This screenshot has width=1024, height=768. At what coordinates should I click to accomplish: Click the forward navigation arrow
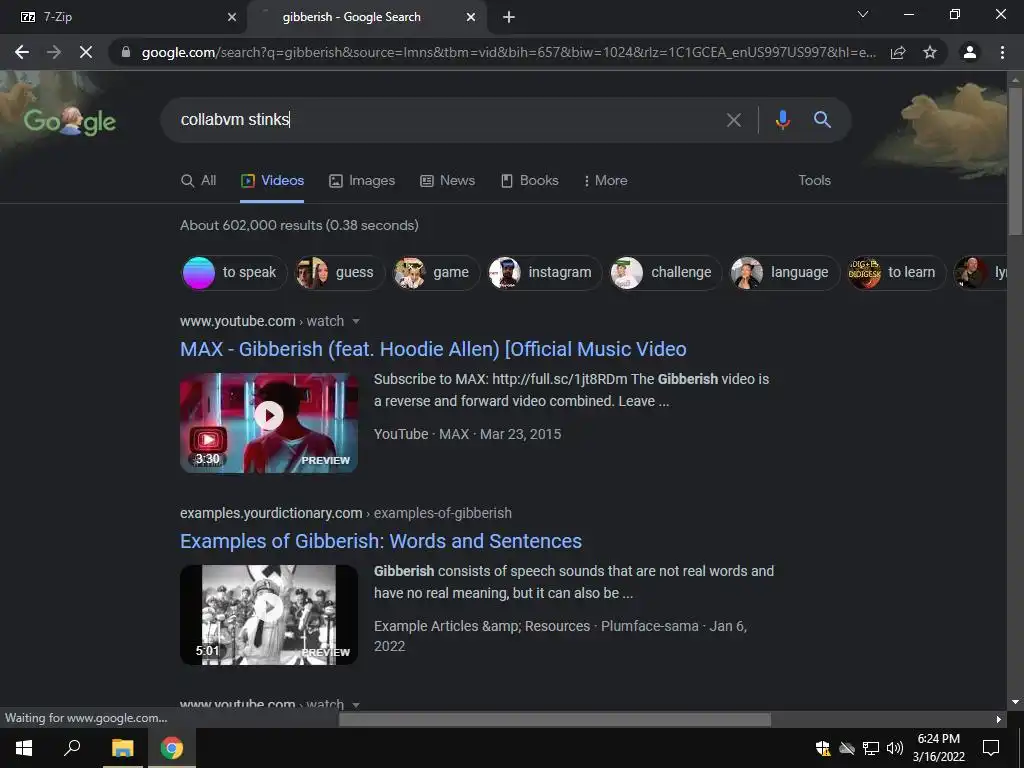coord(54,52)
